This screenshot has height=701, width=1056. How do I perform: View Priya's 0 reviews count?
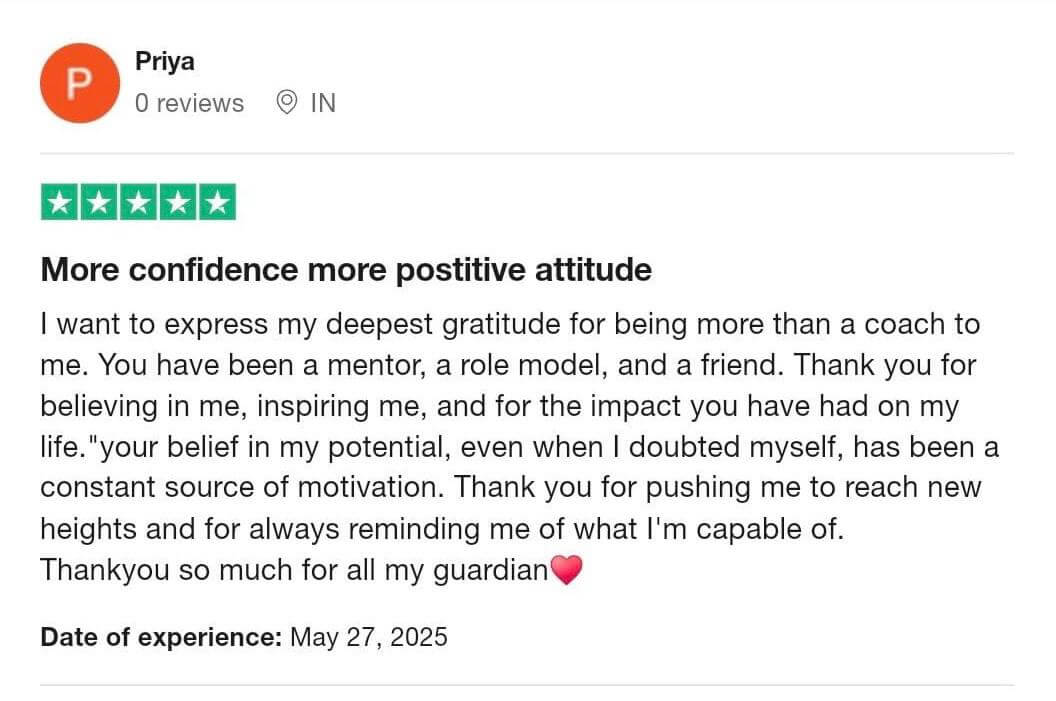(189, 103)
